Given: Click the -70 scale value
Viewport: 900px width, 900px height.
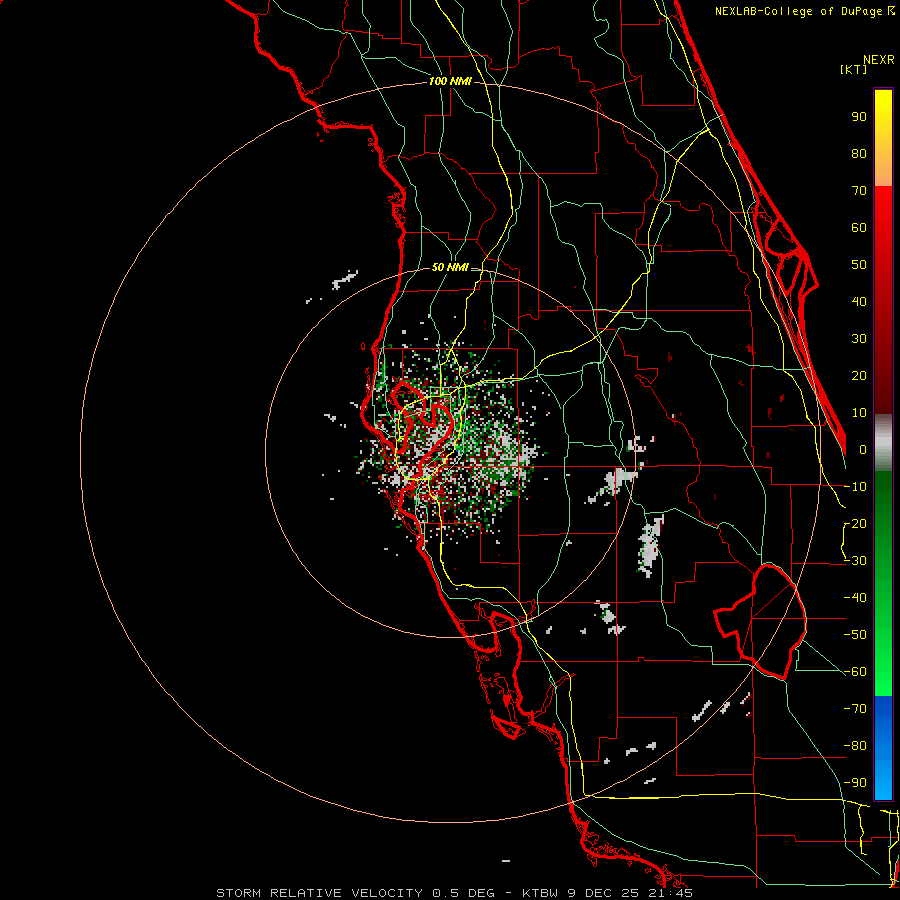Looking at the screenshot, I should (855, 709).
